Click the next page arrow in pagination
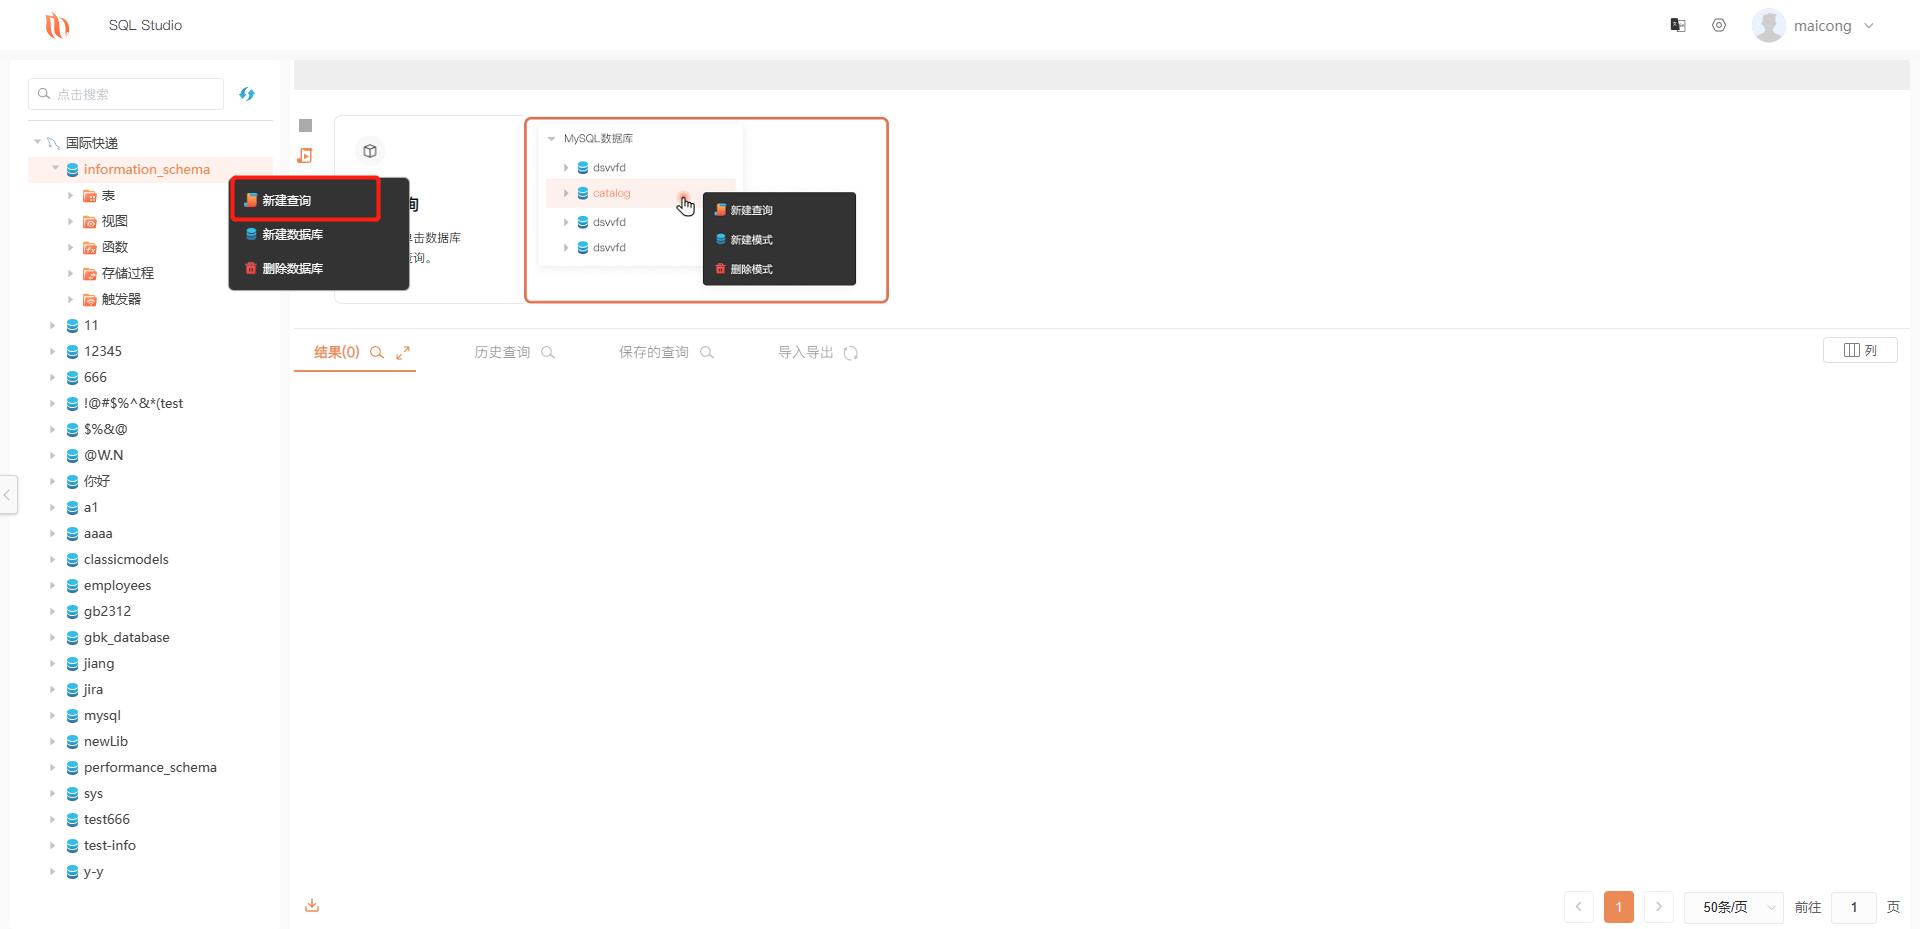This screenshot has height=929, width=1920. [1658, 907]
